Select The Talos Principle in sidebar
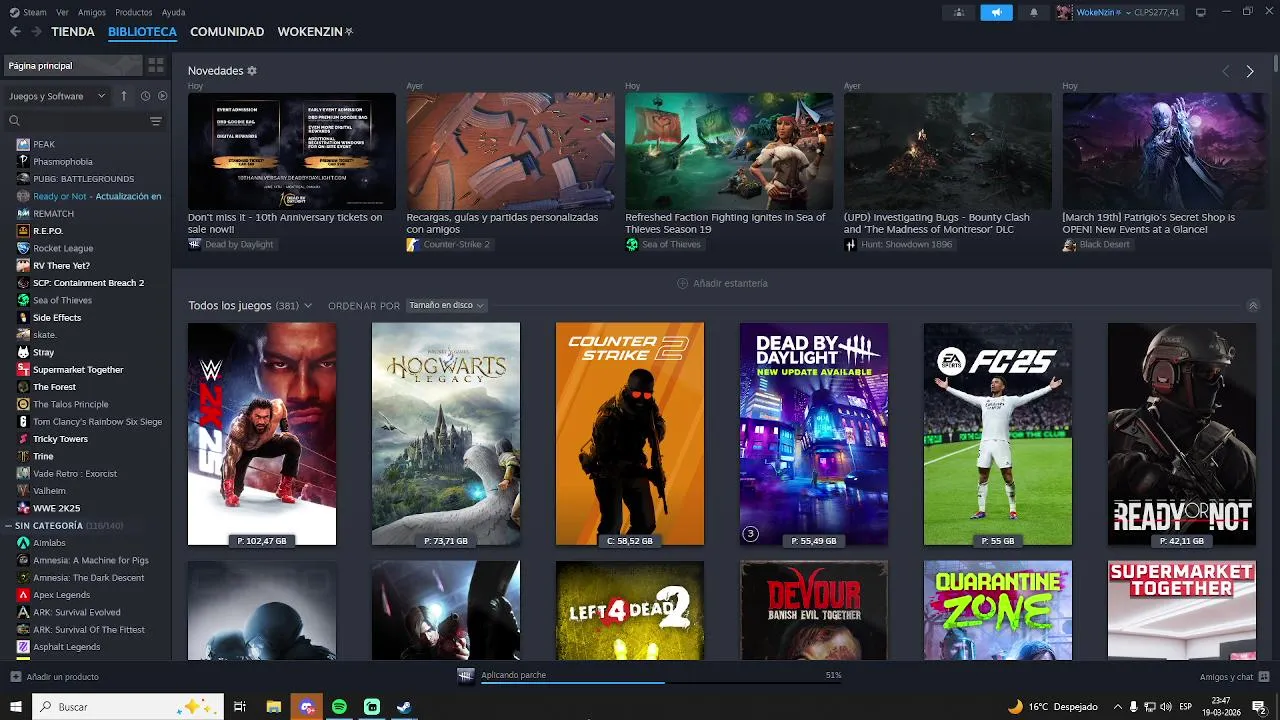Viewport: 1280px width, 720px height. pos(70,404)
